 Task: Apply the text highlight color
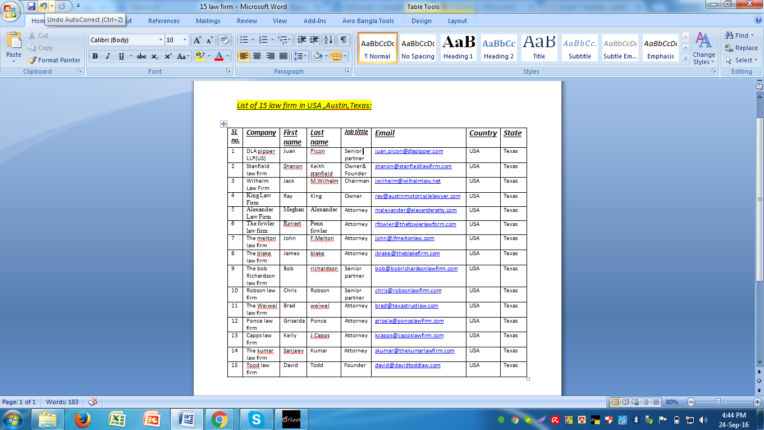coord(200,56)
